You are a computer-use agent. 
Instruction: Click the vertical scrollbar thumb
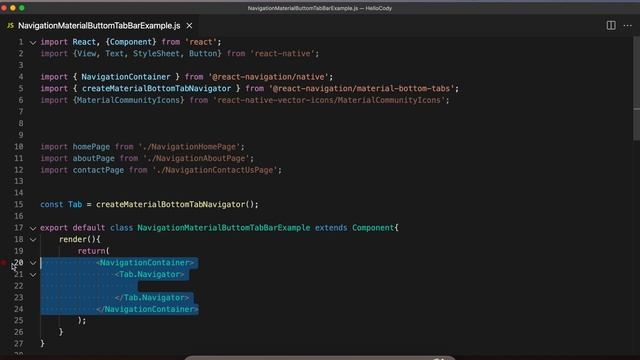pyautogui.click(x=636, y=88)
